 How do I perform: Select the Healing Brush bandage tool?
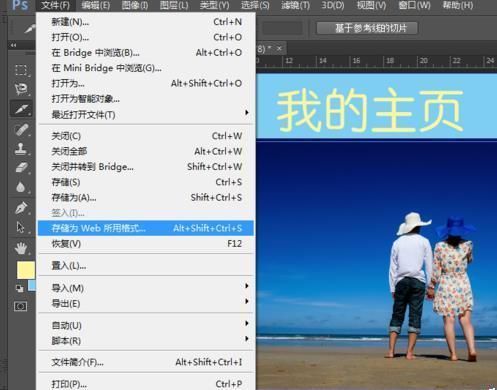click(21, 129)
